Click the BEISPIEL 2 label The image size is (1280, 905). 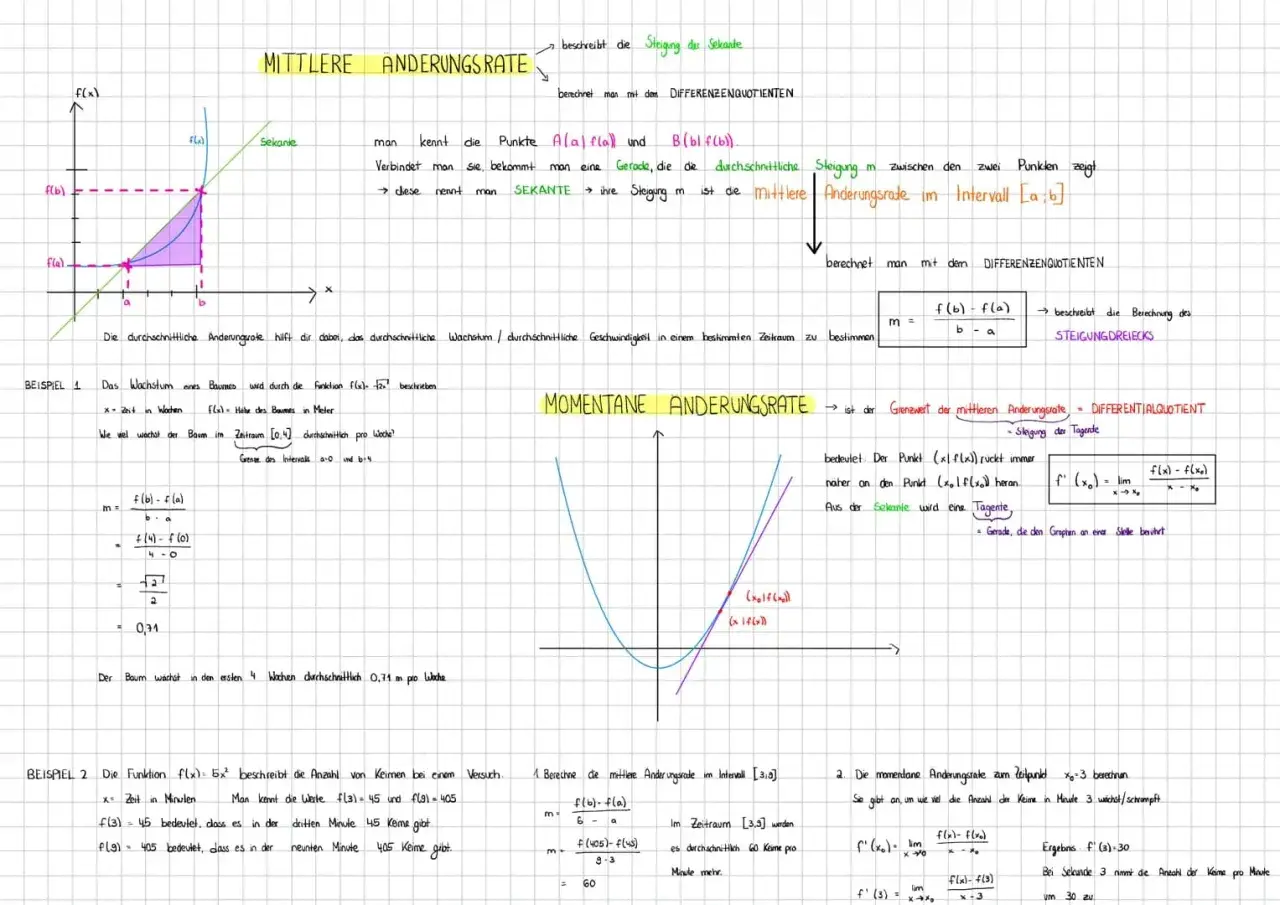[57, 775]
